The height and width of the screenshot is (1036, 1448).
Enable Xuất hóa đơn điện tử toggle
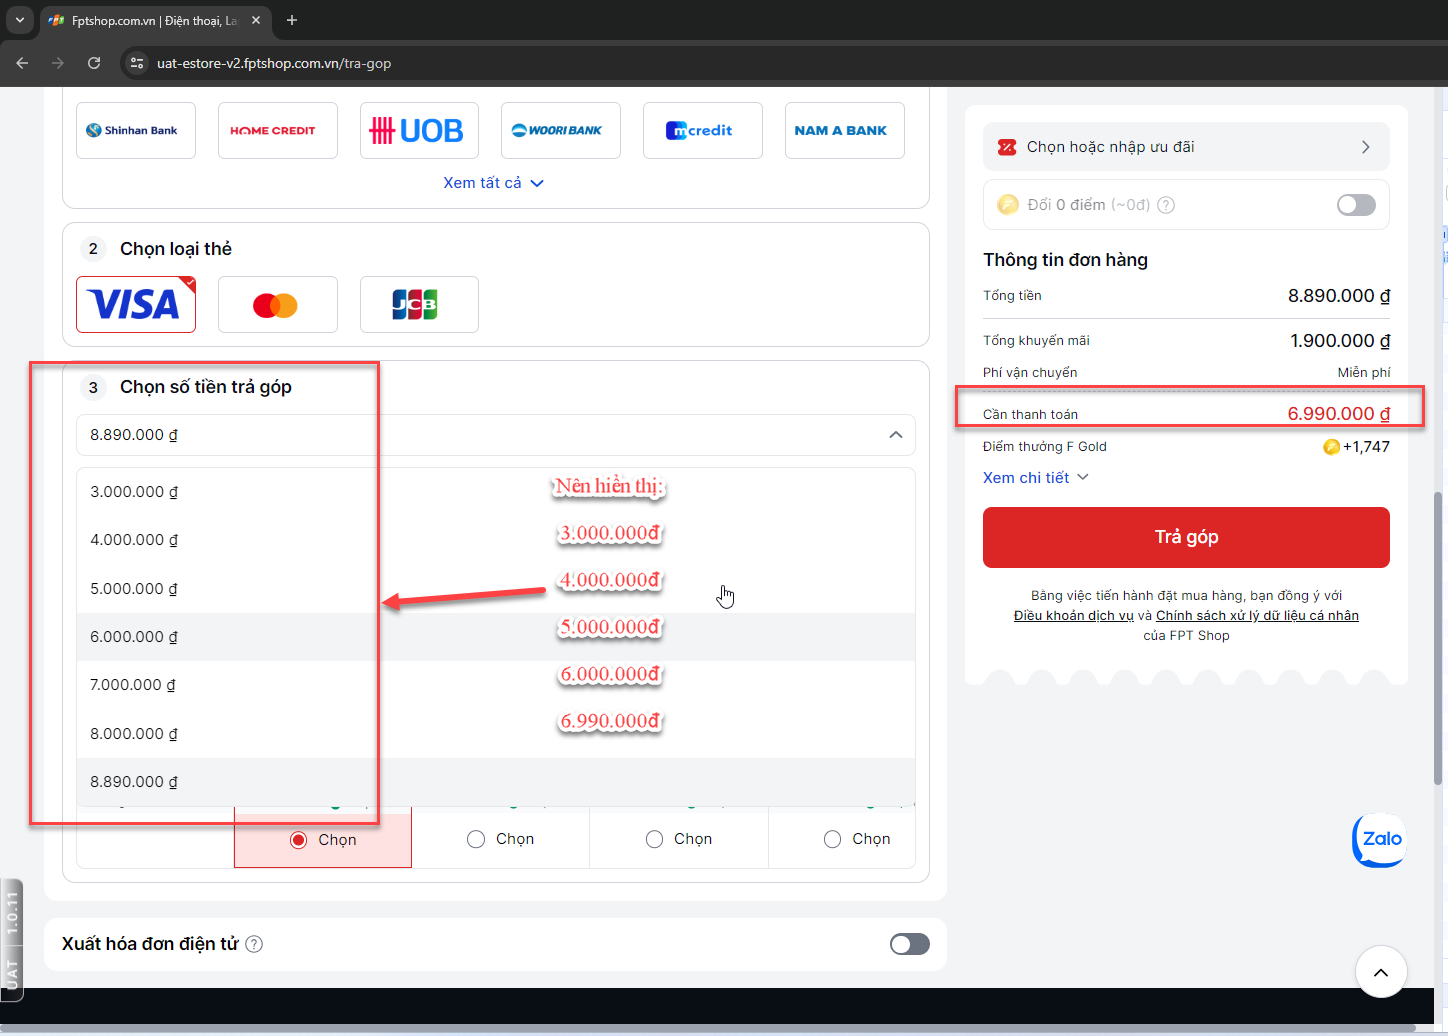pos(909,944)
